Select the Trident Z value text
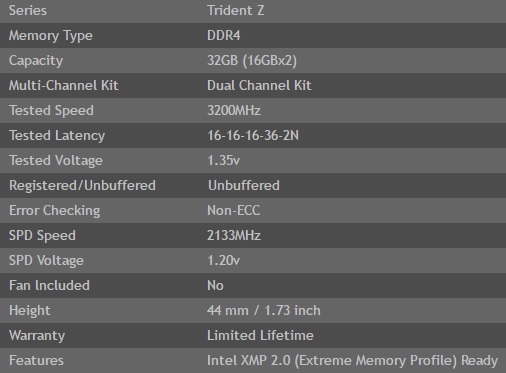This screenshot has height=373, width=506. click(x=235, y=11)
